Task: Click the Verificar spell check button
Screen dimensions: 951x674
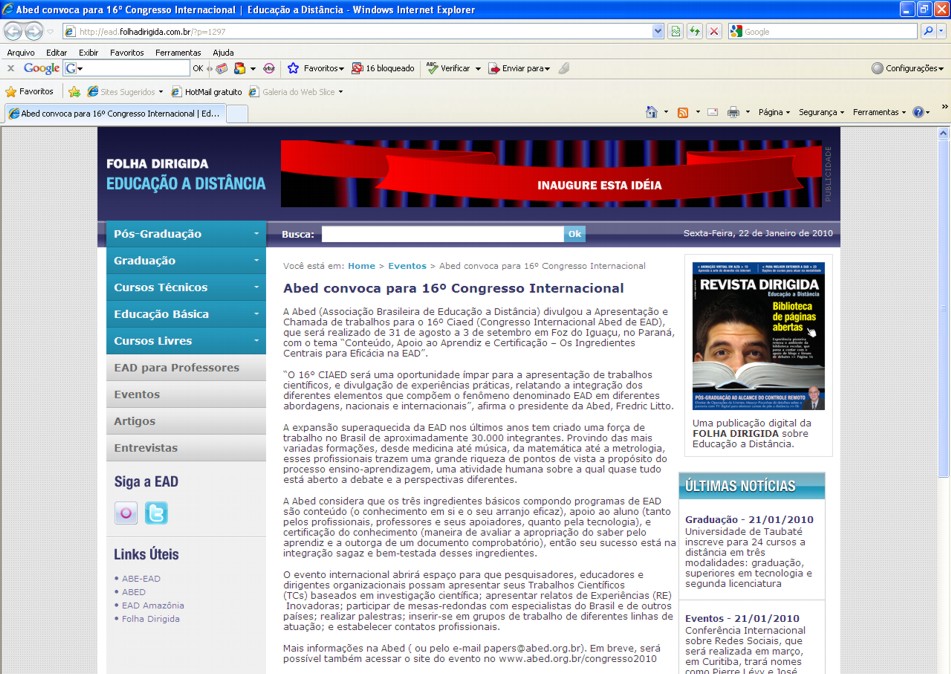Action: (449, 69)
